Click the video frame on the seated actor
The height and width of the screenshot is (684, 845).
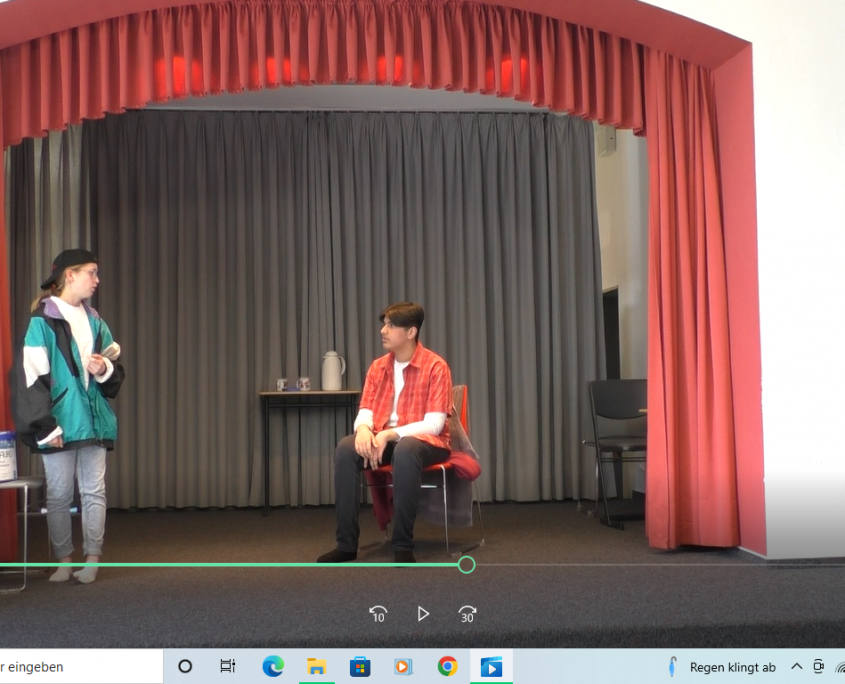coord(400,420)
